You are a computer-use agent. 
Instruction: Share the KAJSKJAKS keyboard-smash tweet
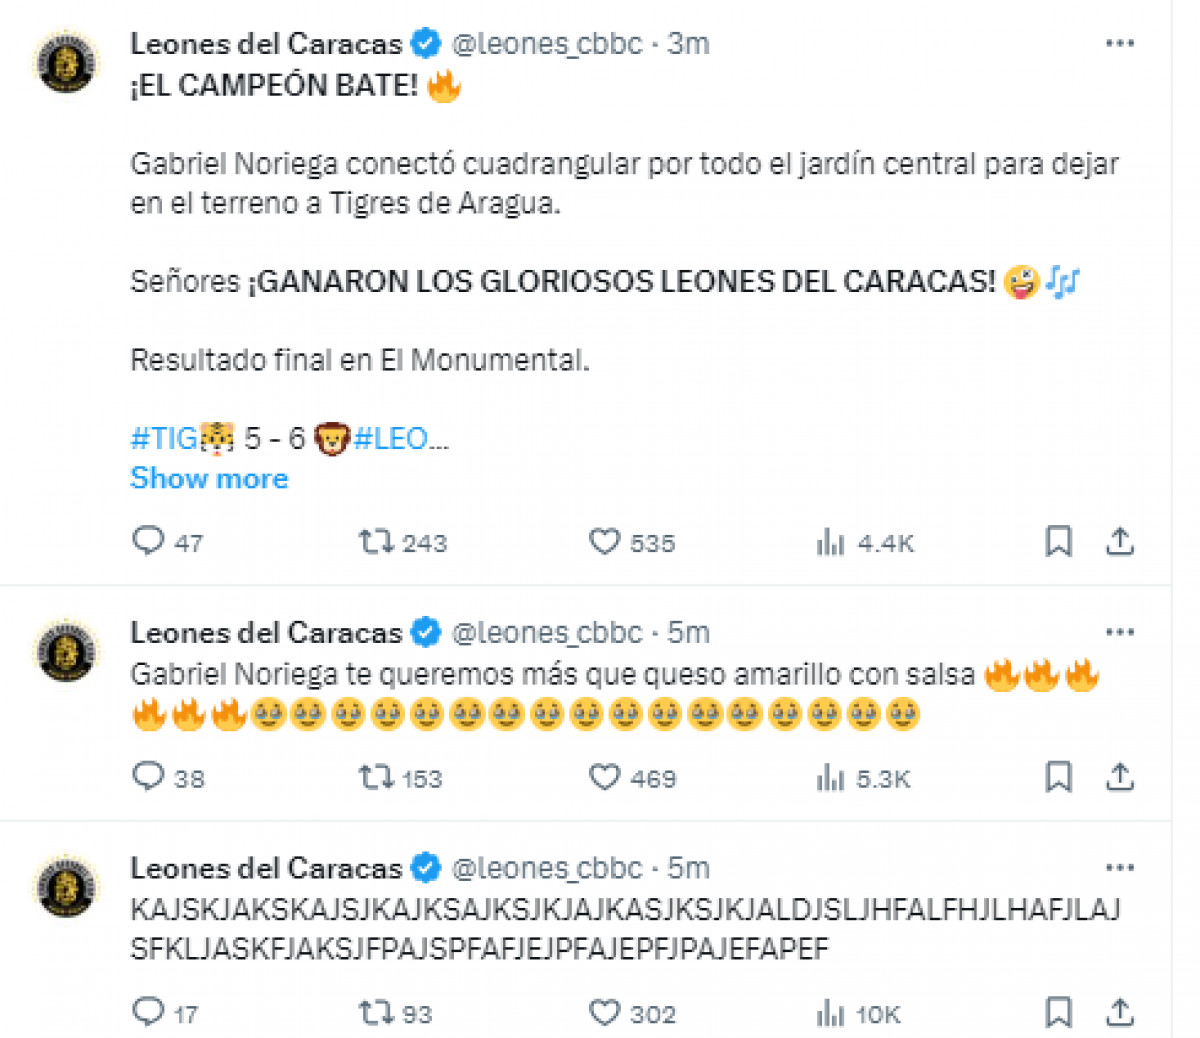click(x=1120, y=1013)
